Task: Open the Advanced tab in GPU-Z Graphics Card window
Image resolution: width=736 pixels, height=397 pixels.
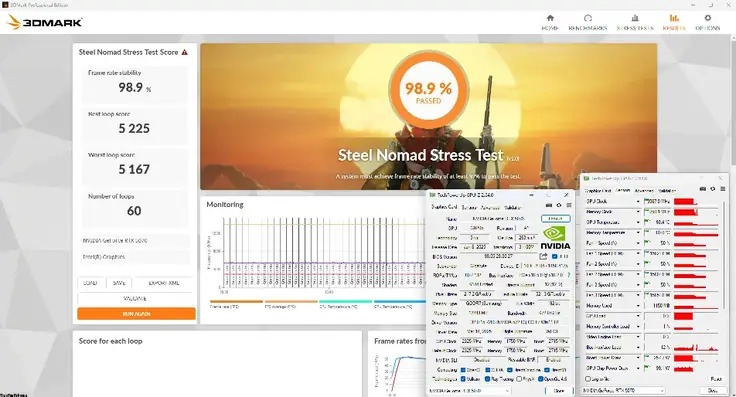Action: pyautogui.click(x=490, y=207)
